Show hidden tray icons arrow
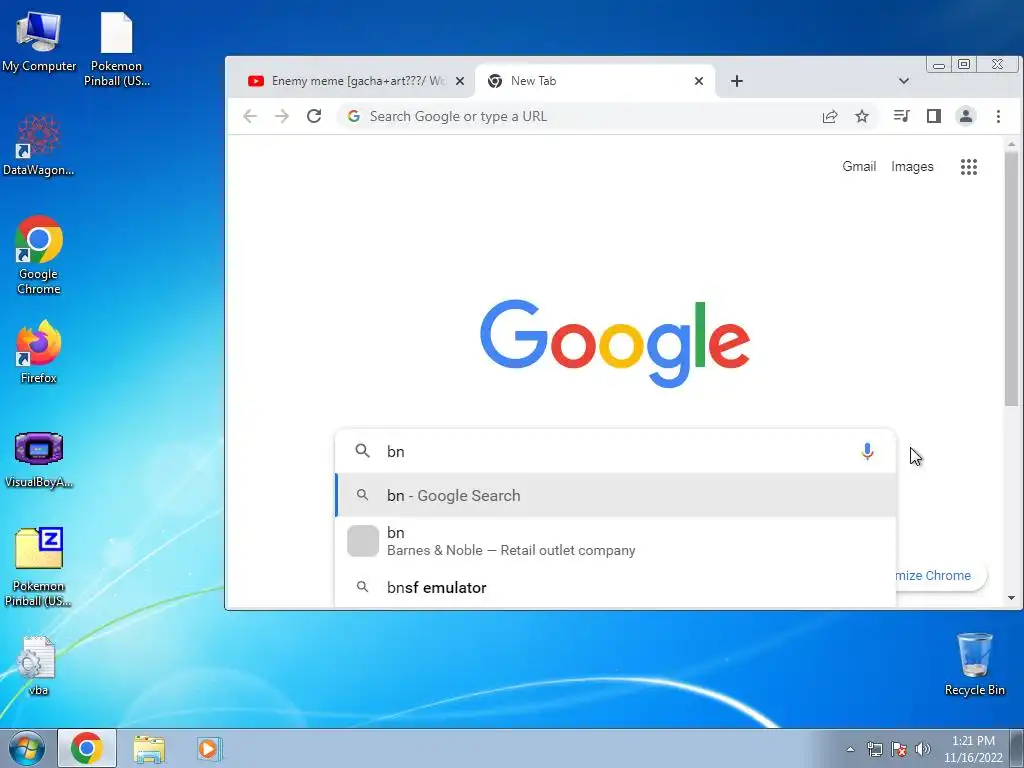 (x=850, y=749)
